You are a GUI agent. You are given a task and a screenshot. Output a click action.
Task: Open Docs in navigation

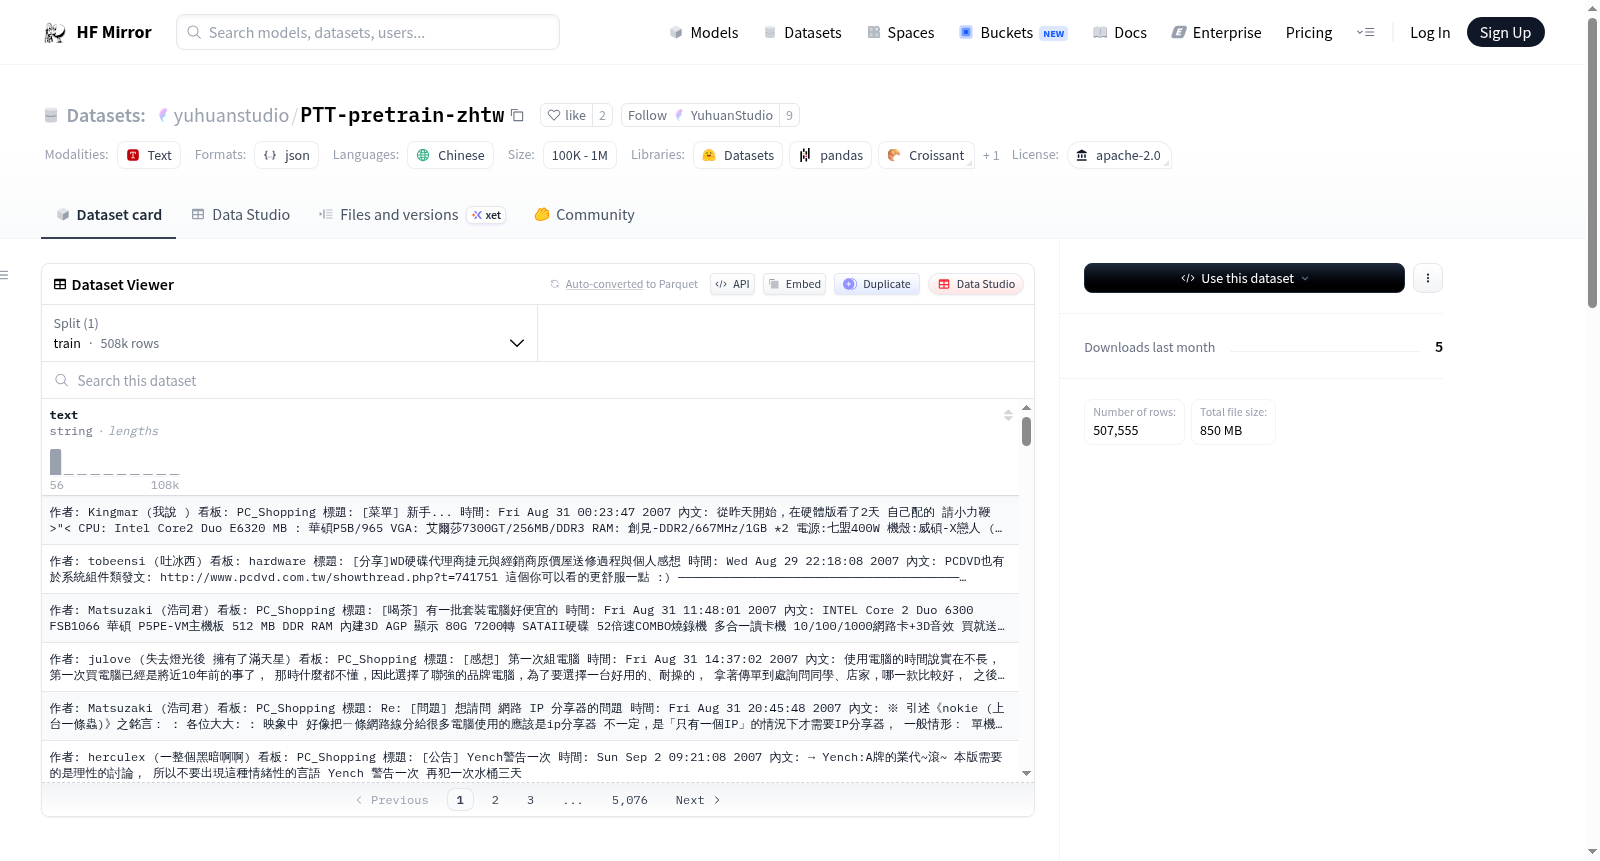(1120, 32)
